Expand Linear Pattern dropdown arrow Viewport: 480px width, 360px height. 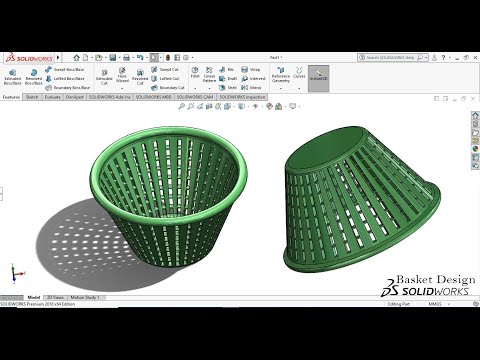tap(209, 88)
